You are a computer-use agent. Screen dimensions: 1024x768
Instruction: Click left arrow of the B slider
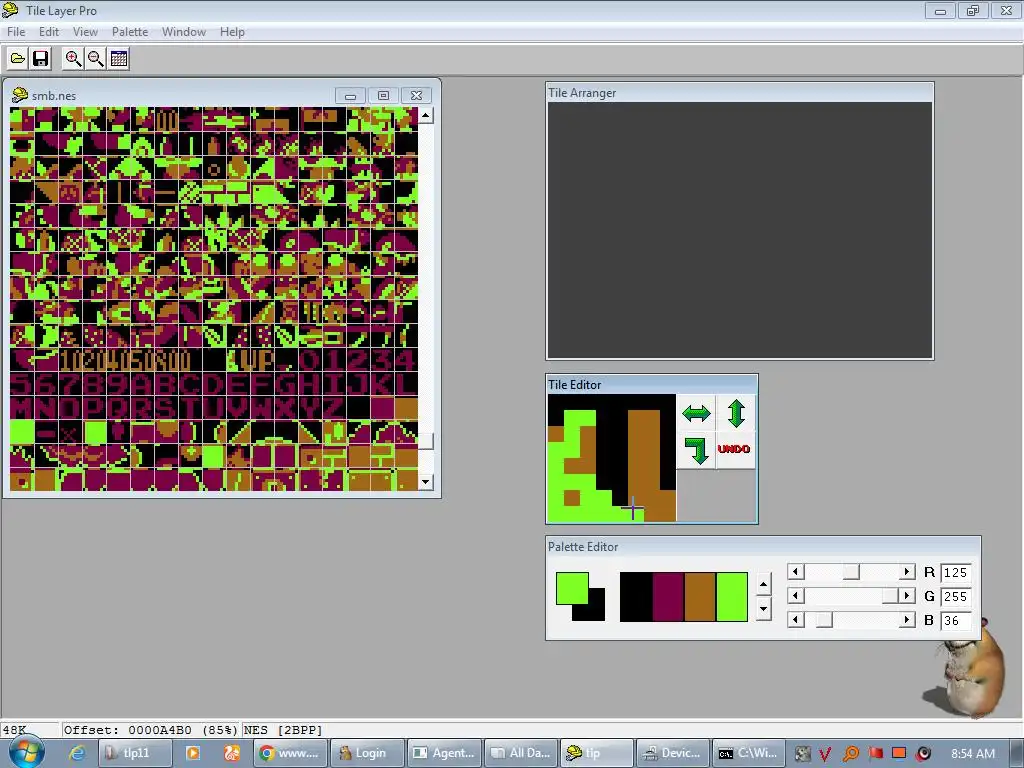tap(795, 620)
